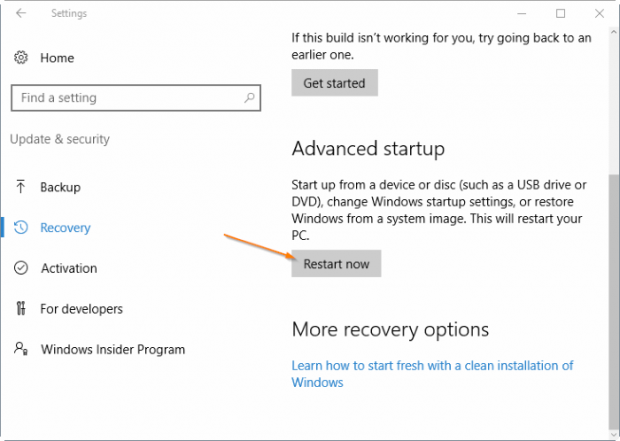Click the Windows Insider Program person icon
This screenshot has width=620, height=441.
21,349
